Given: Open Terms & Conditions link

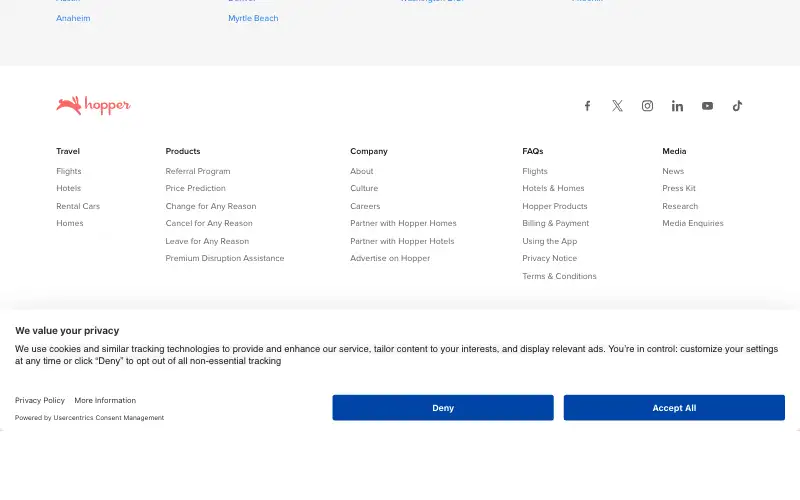Looking at the screenshot, I should [x=559, y=276].
